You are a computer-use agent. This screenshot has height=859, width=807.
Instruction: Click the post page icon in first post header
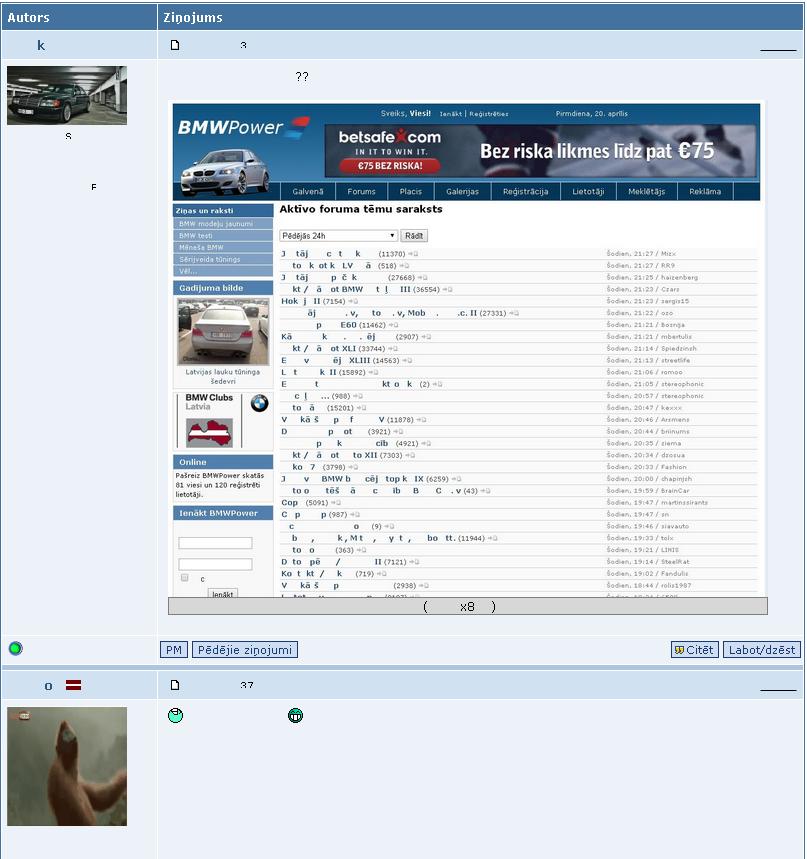click(175, 45)
